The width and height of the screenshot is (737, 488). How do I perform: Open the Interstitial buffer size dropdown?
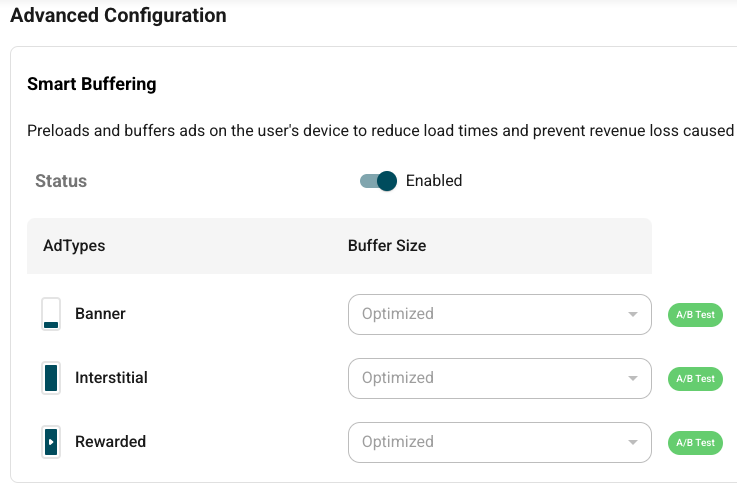pos(499,378)
